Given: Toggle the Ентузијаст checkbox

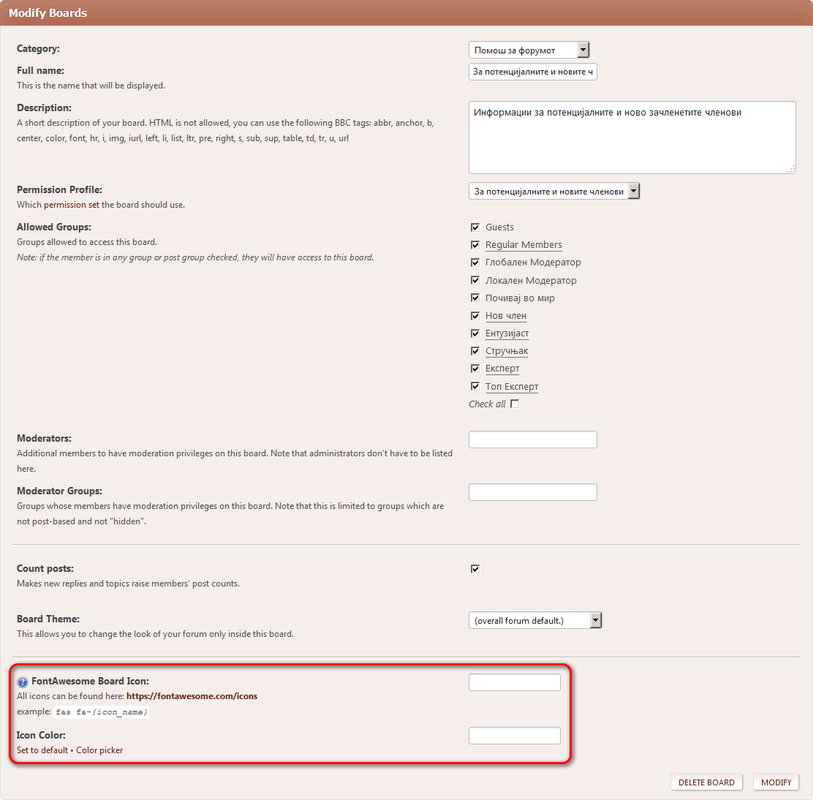Looking at the screenshot, I should click(475, 333).
